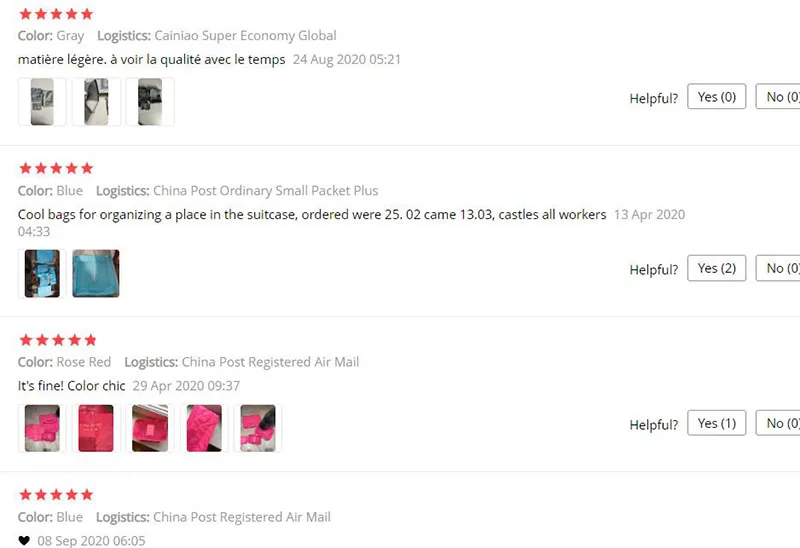
Task: Open third rose red review photo
Action: tap(150, 428)
